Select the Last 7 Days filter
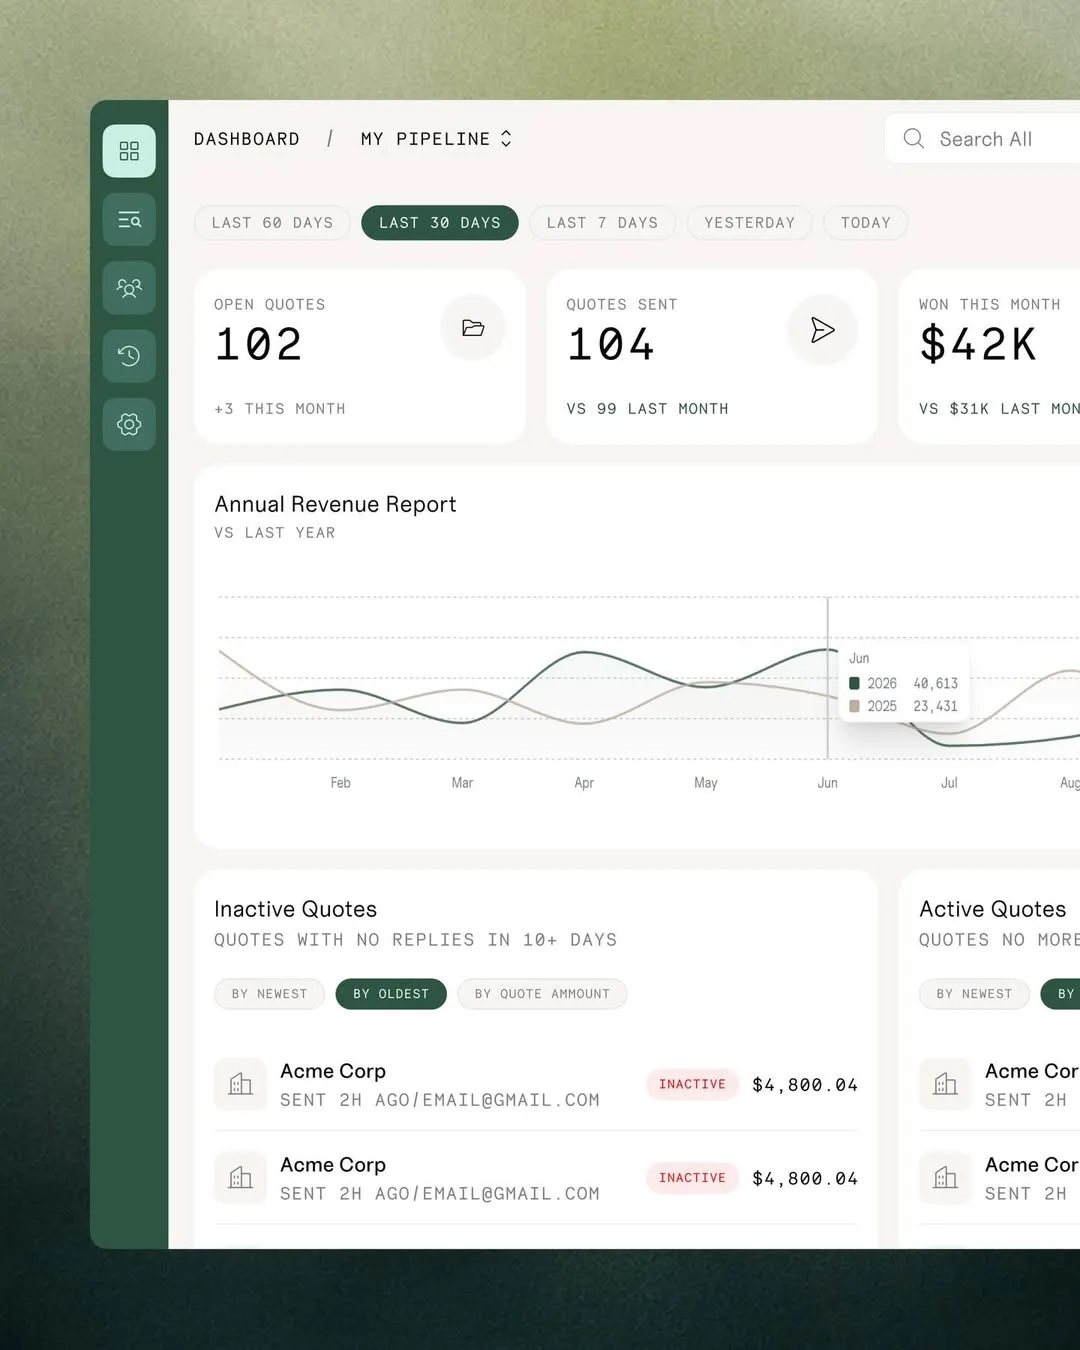Viewport: 1080px width, 1350px height. click(x=602, y=223)
